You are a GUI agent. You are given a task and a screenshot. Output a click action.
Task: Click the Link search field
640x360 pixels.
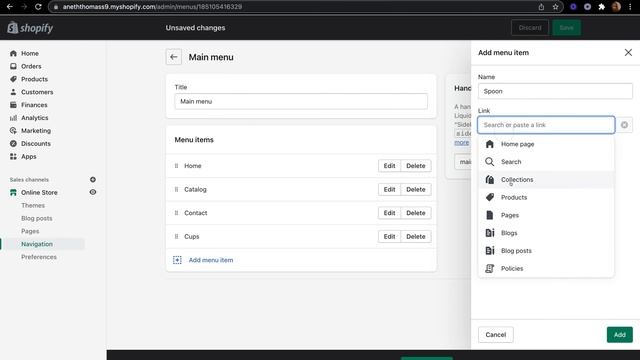pyautogui.click(x=546, y=125)
